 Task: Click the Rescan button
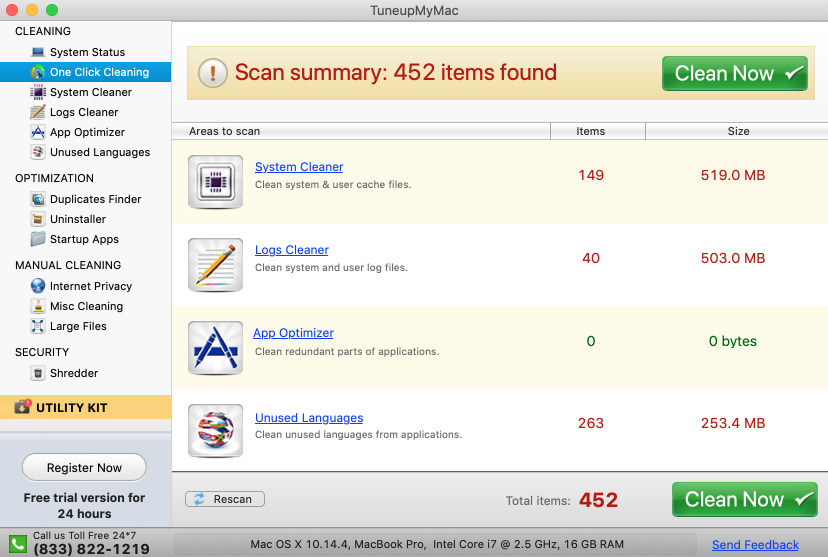coord(225,499)
